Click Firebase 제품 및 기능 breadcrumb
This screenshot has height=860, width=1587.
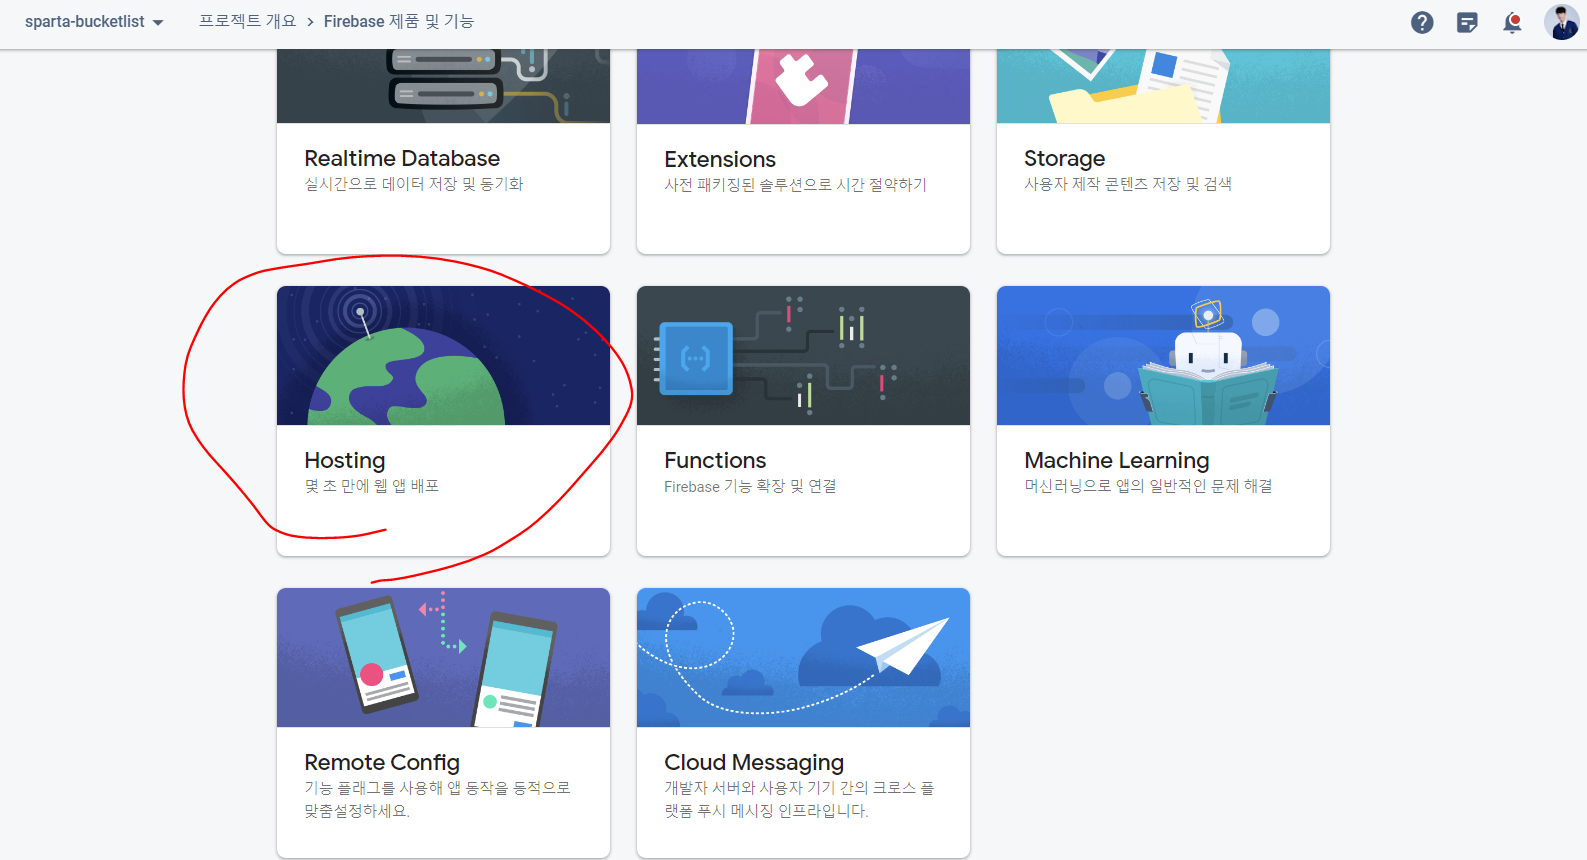pyautogui.click(x=398, y=21)
